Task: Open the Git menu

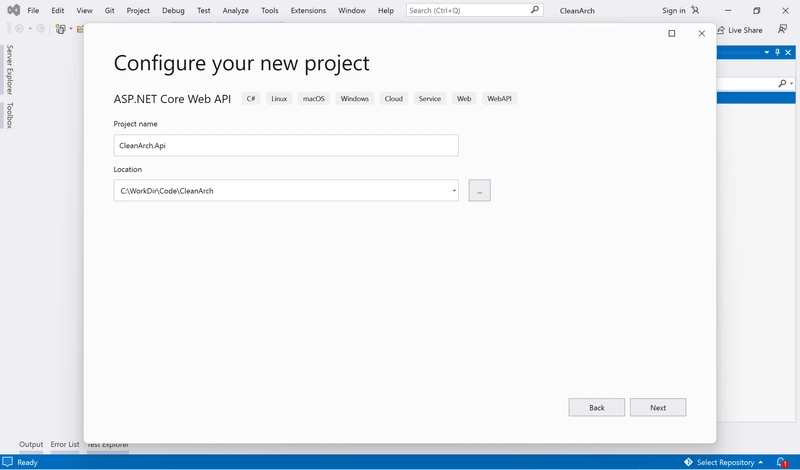Action: 110,10
